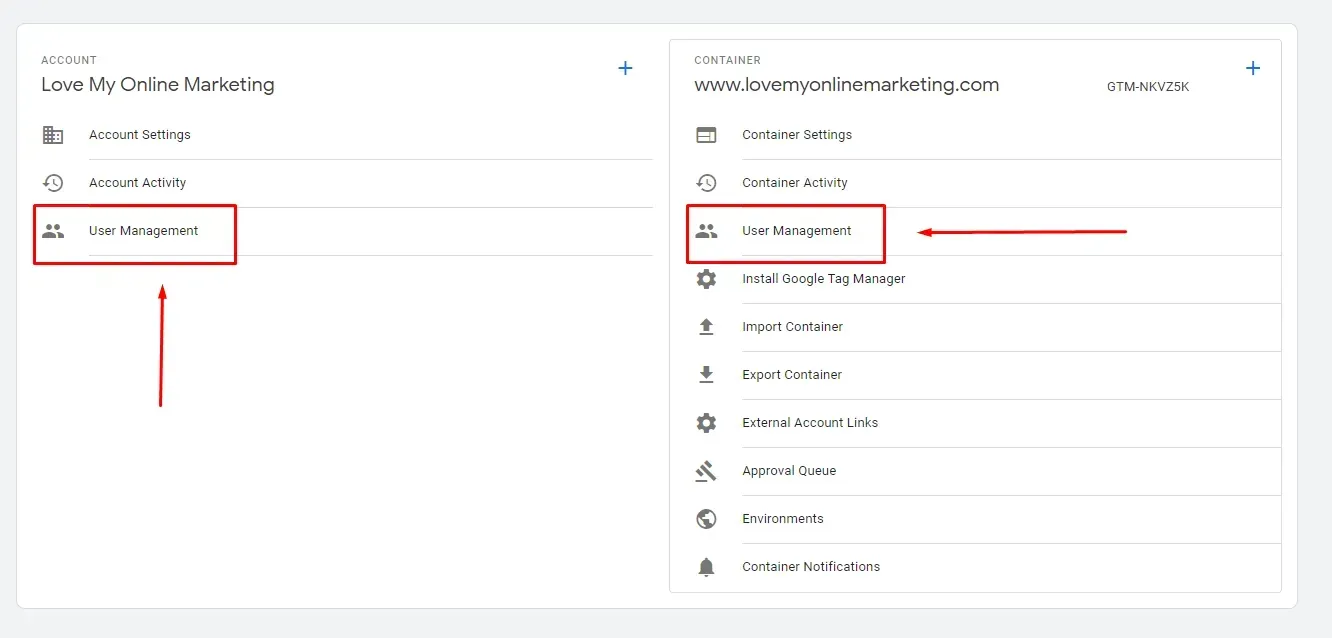Click the Export Container download icon
Screen dimensions: 1332x638
click(706, 375)
